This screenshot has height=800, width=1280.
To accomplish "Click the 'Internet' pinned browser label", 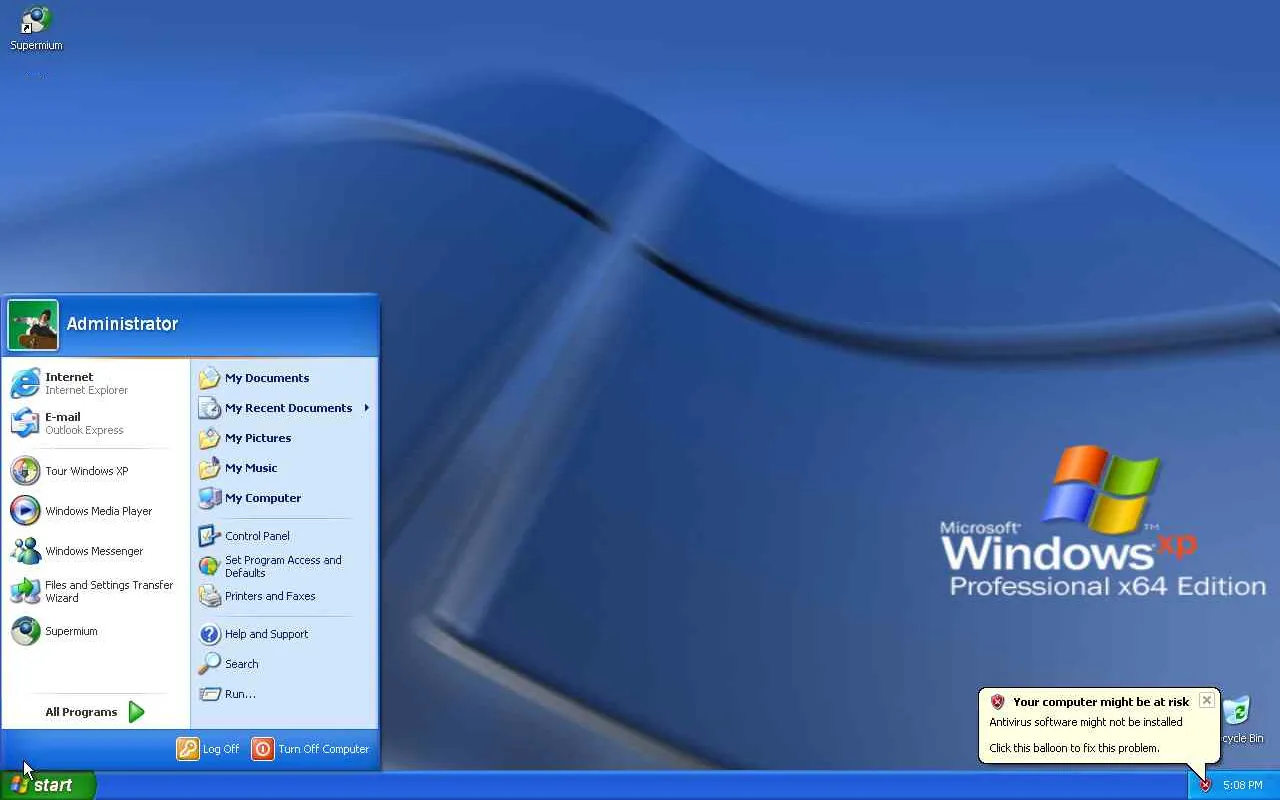I will point(69,377).
